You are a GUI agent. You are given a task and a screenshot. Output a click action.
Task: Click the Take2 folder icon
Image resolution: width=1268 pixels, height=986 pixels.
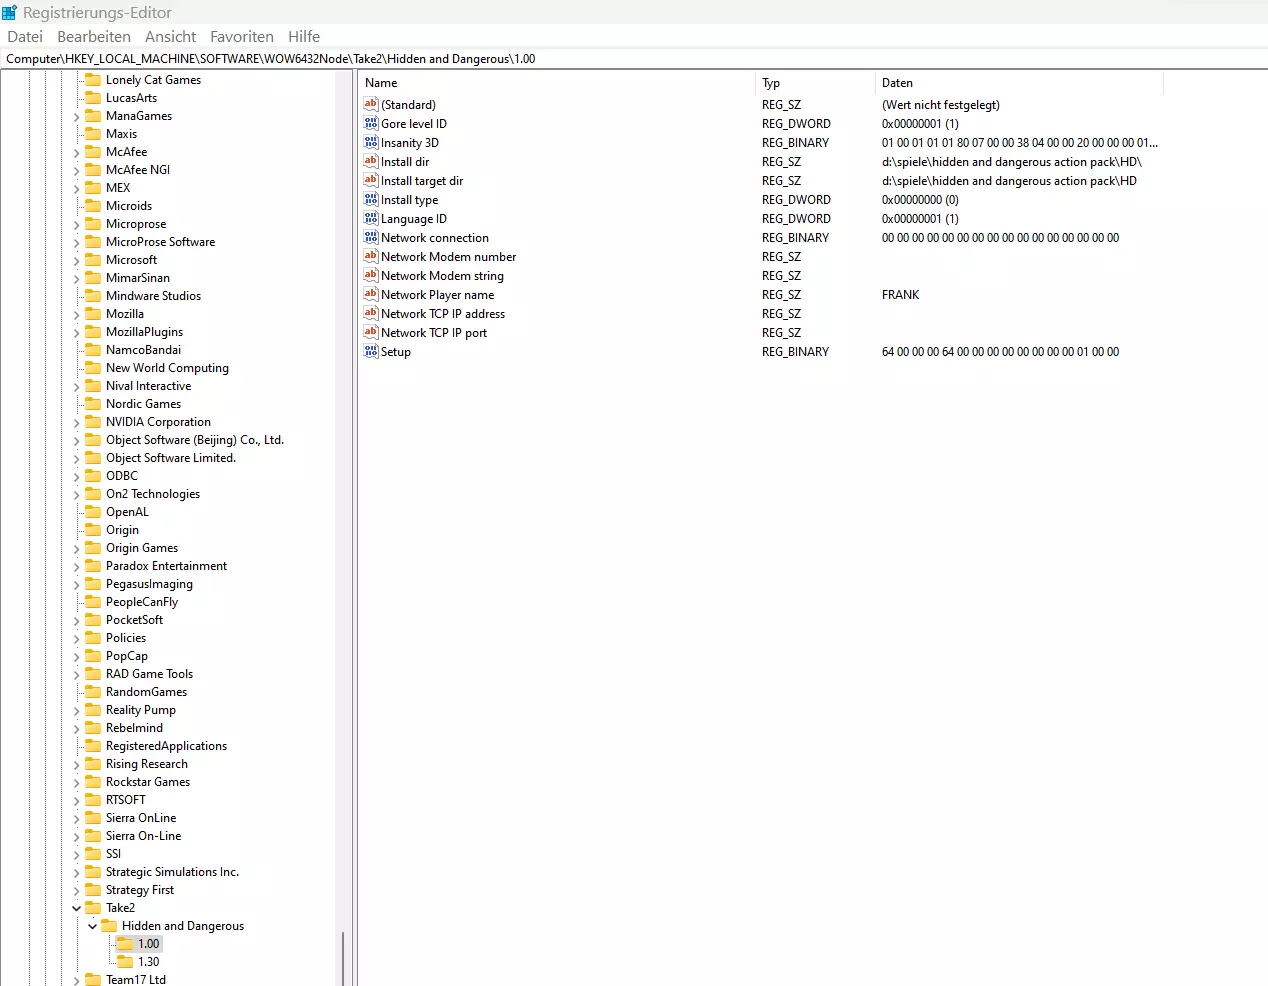click(93, 907)
